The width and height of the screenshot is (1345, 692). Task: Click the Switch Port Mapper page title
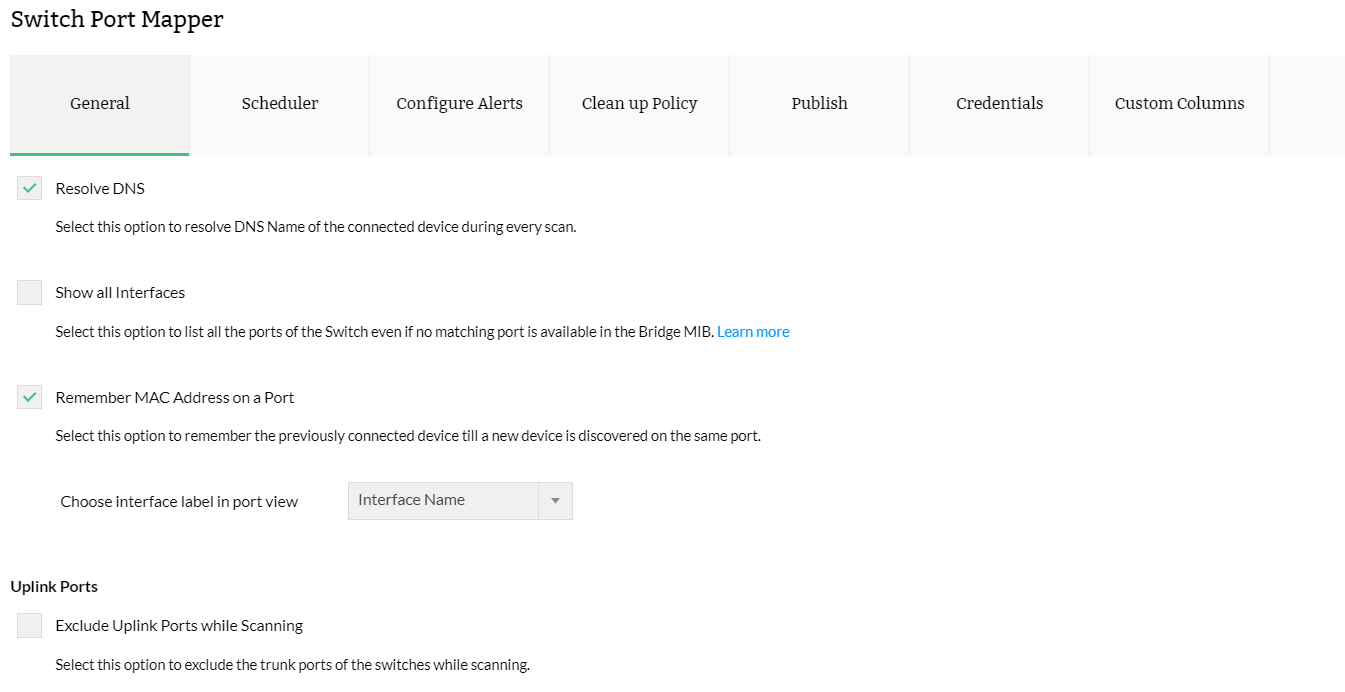[x=117, y=19]
